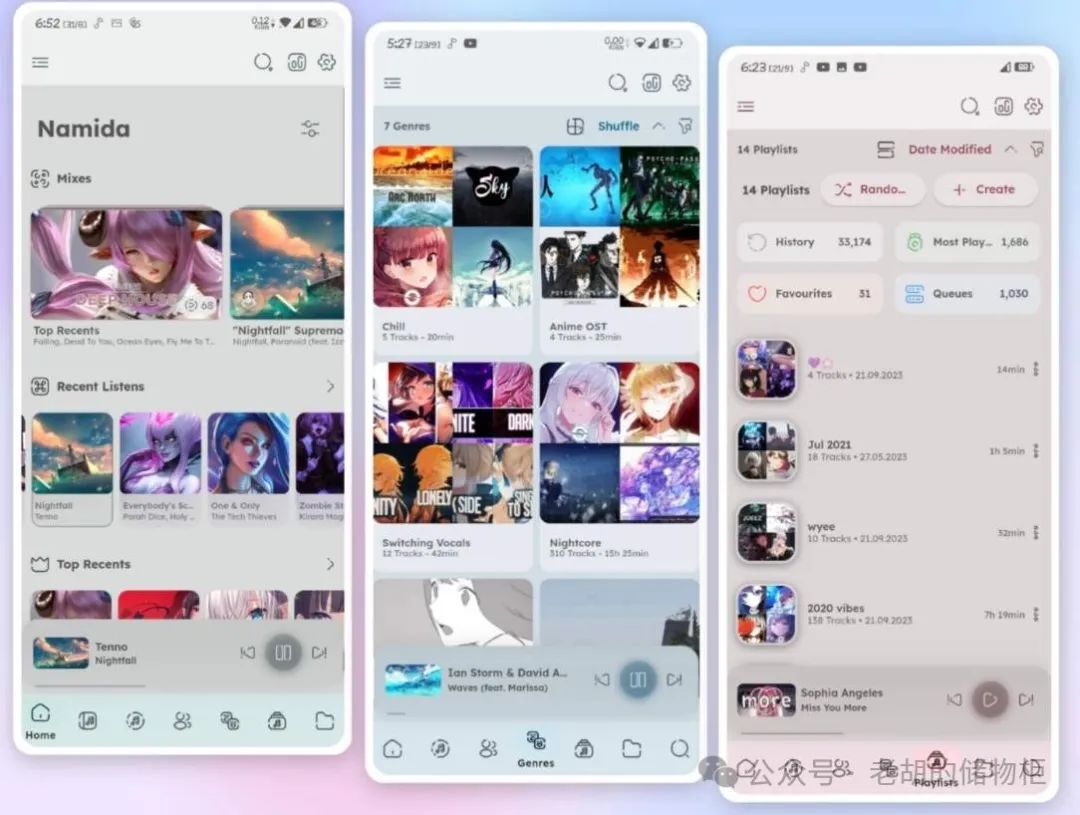1080x815 pixels.
Task: Open hamburger menu on Home screen phone
Action: [x=41, y=63]
